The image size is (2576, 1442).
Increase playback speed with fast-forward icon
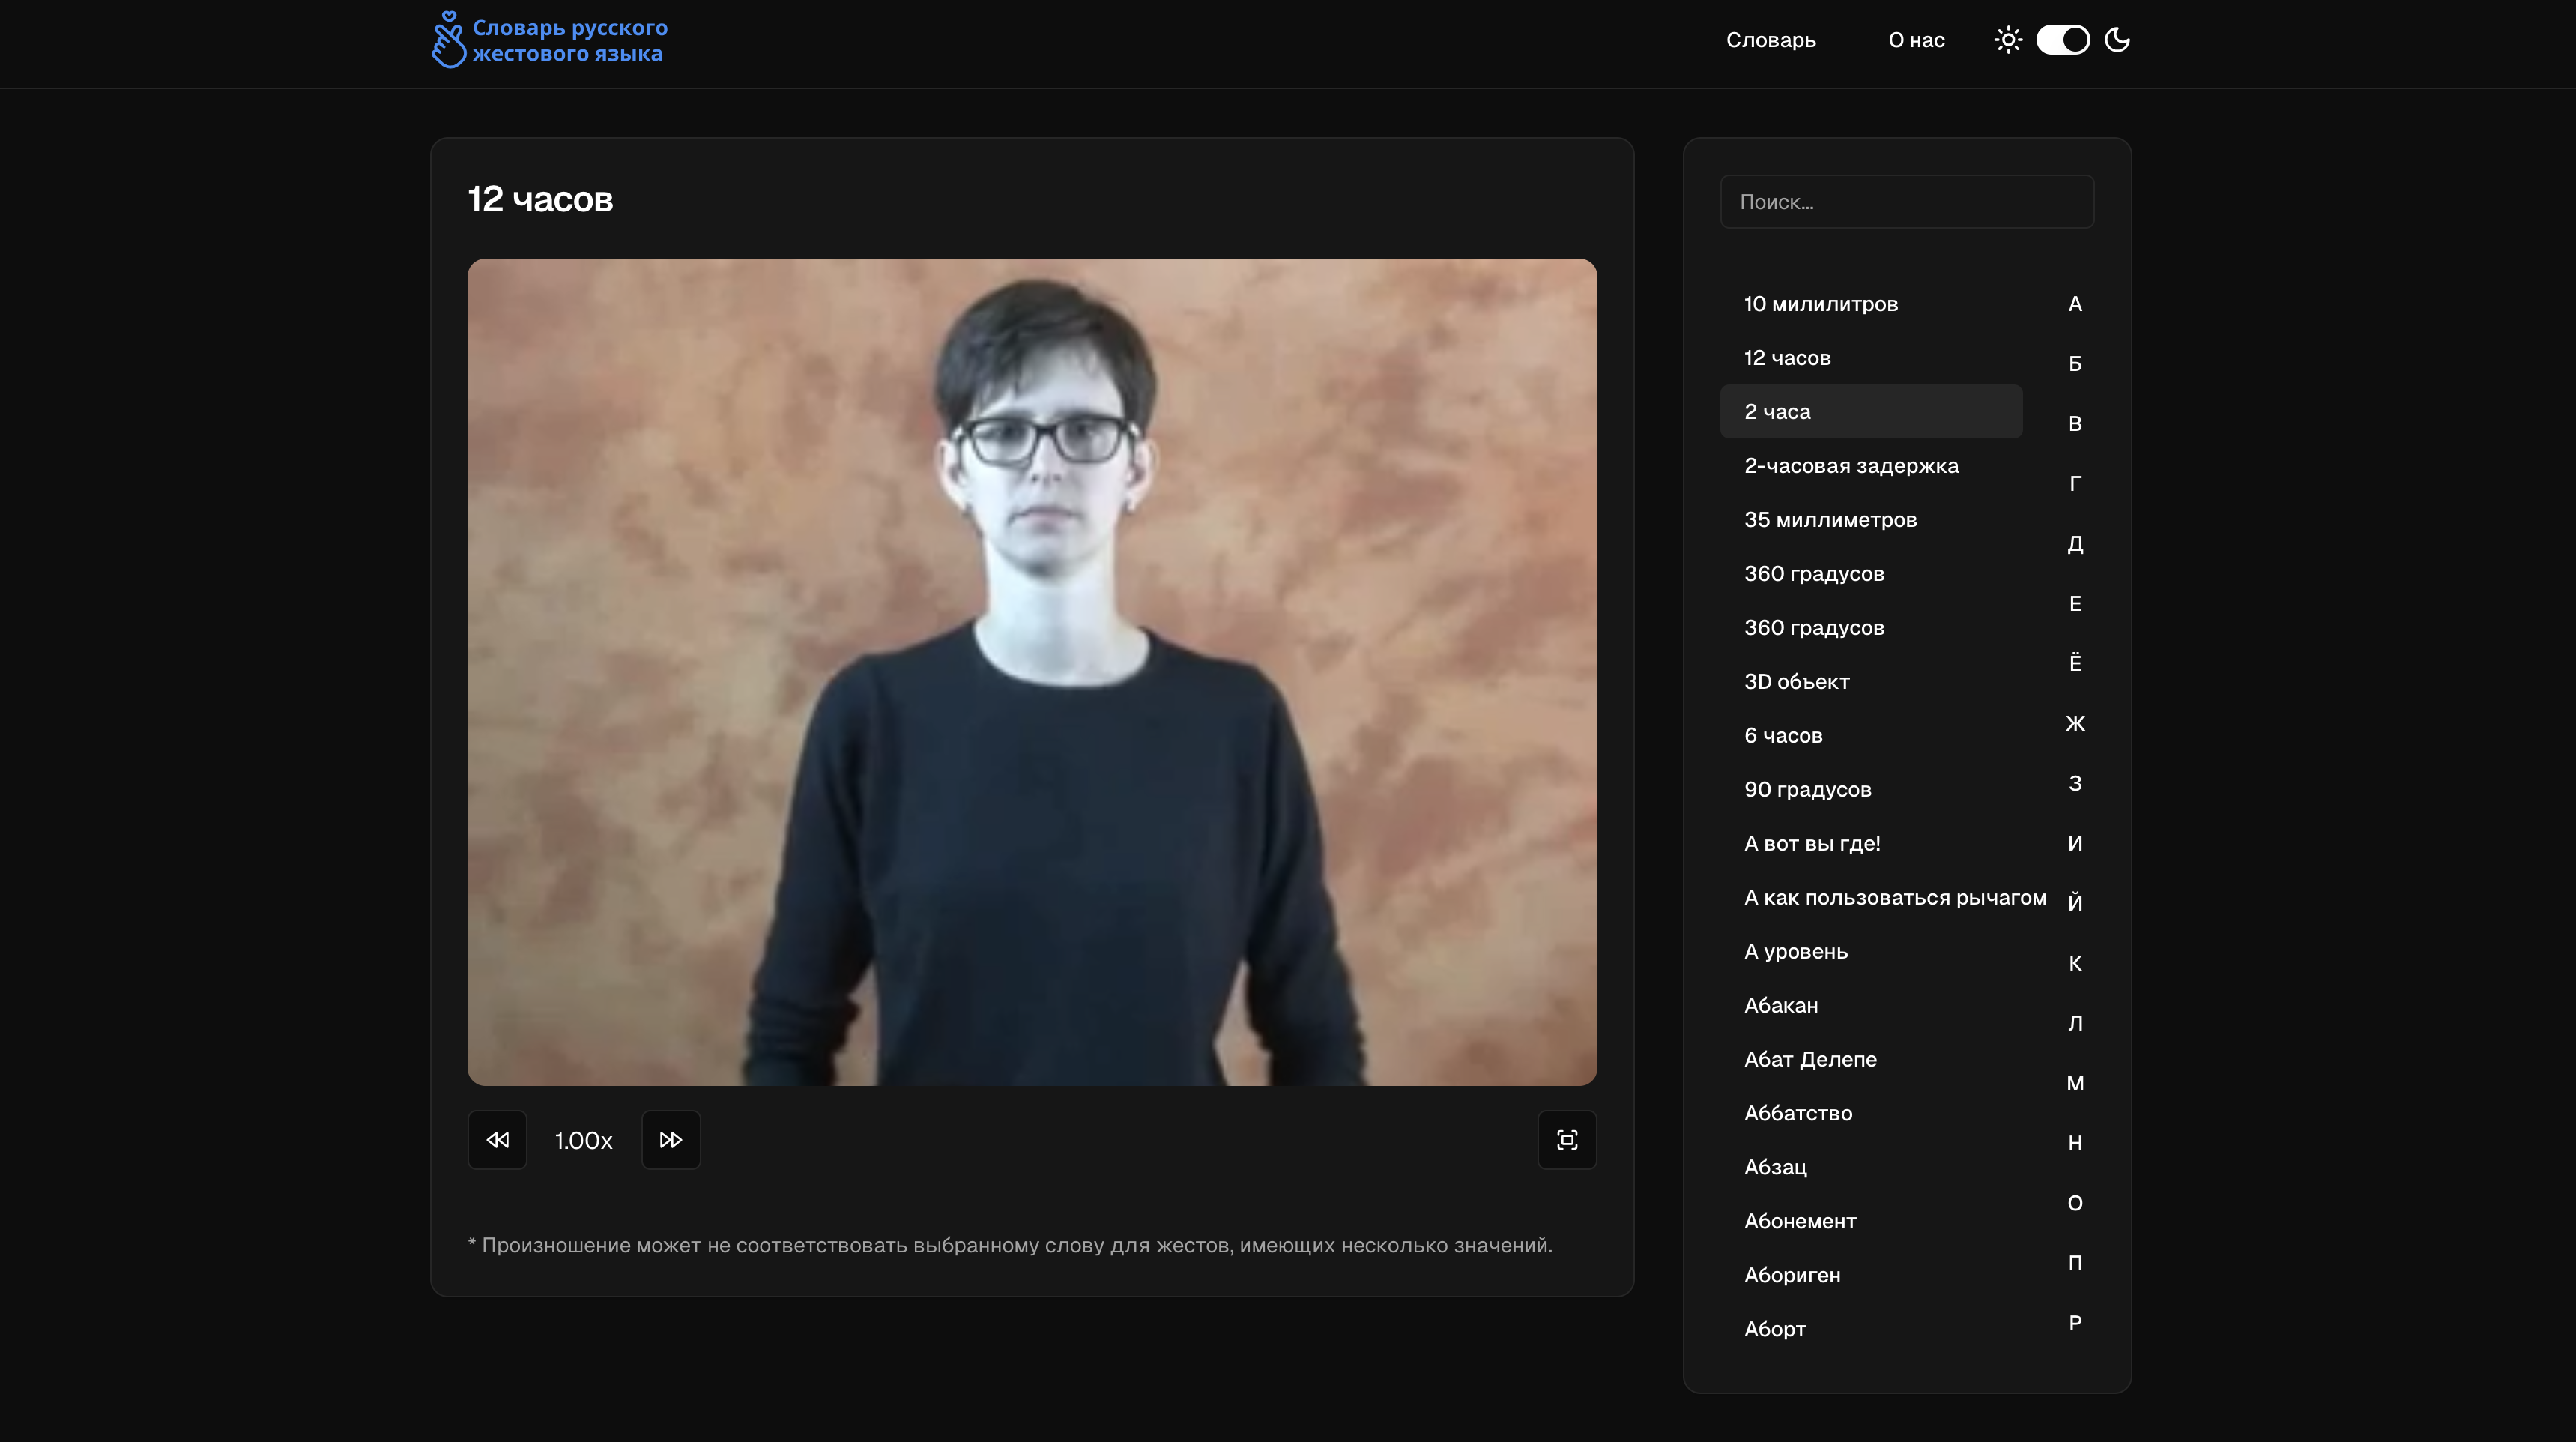pyautogui.click(x=670, y=1140)
